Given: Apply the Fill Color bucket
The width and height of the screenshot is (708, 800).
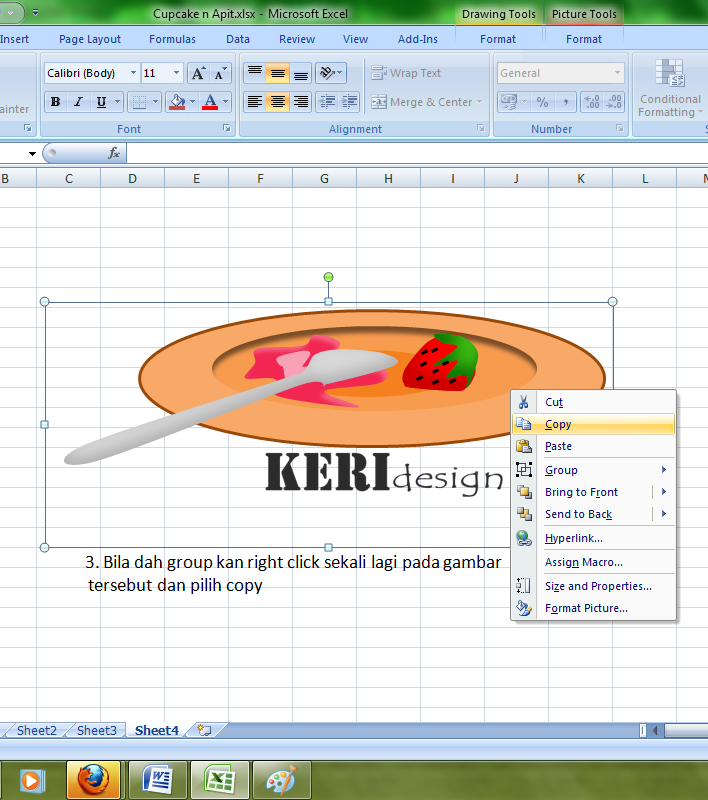Looking at the screenshot, I should point(177,102).
